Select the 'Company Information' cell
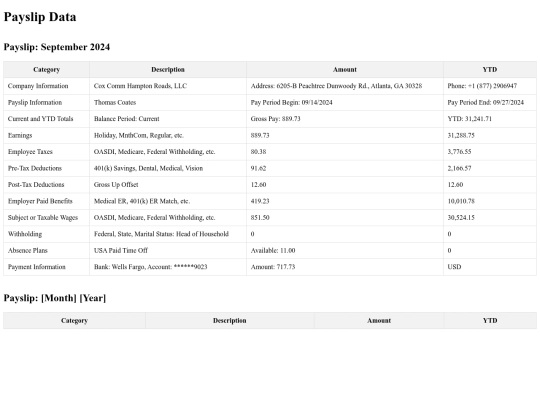 point(46,86)
